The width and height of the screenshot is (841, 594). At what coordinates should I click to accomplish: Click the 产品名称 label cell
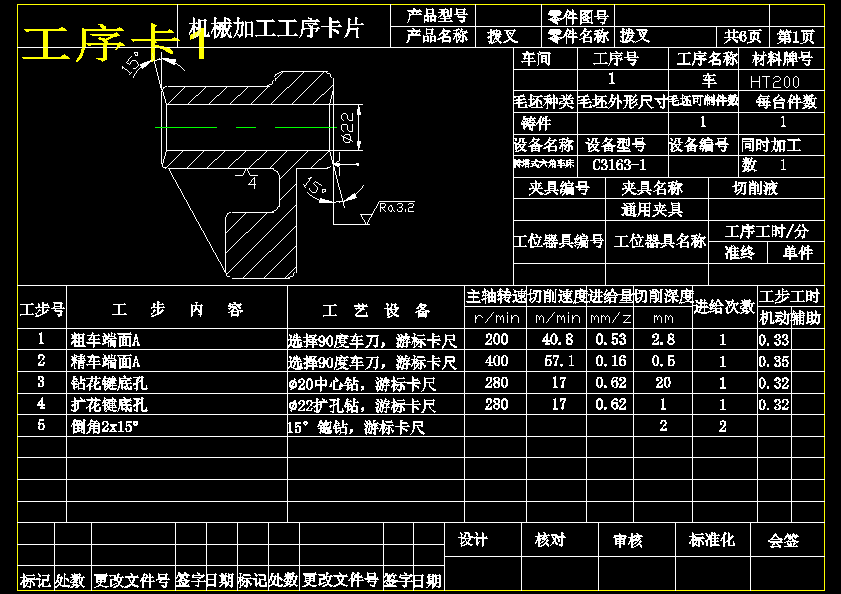pos(437,36)
